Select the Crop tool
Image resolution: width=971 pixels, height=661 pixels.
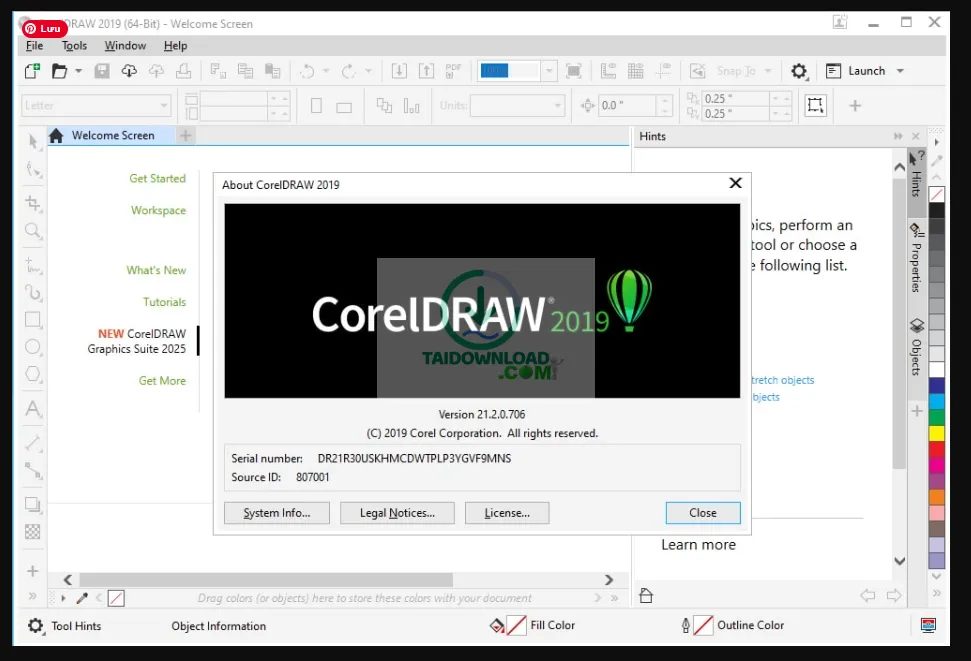coord(31,202)
